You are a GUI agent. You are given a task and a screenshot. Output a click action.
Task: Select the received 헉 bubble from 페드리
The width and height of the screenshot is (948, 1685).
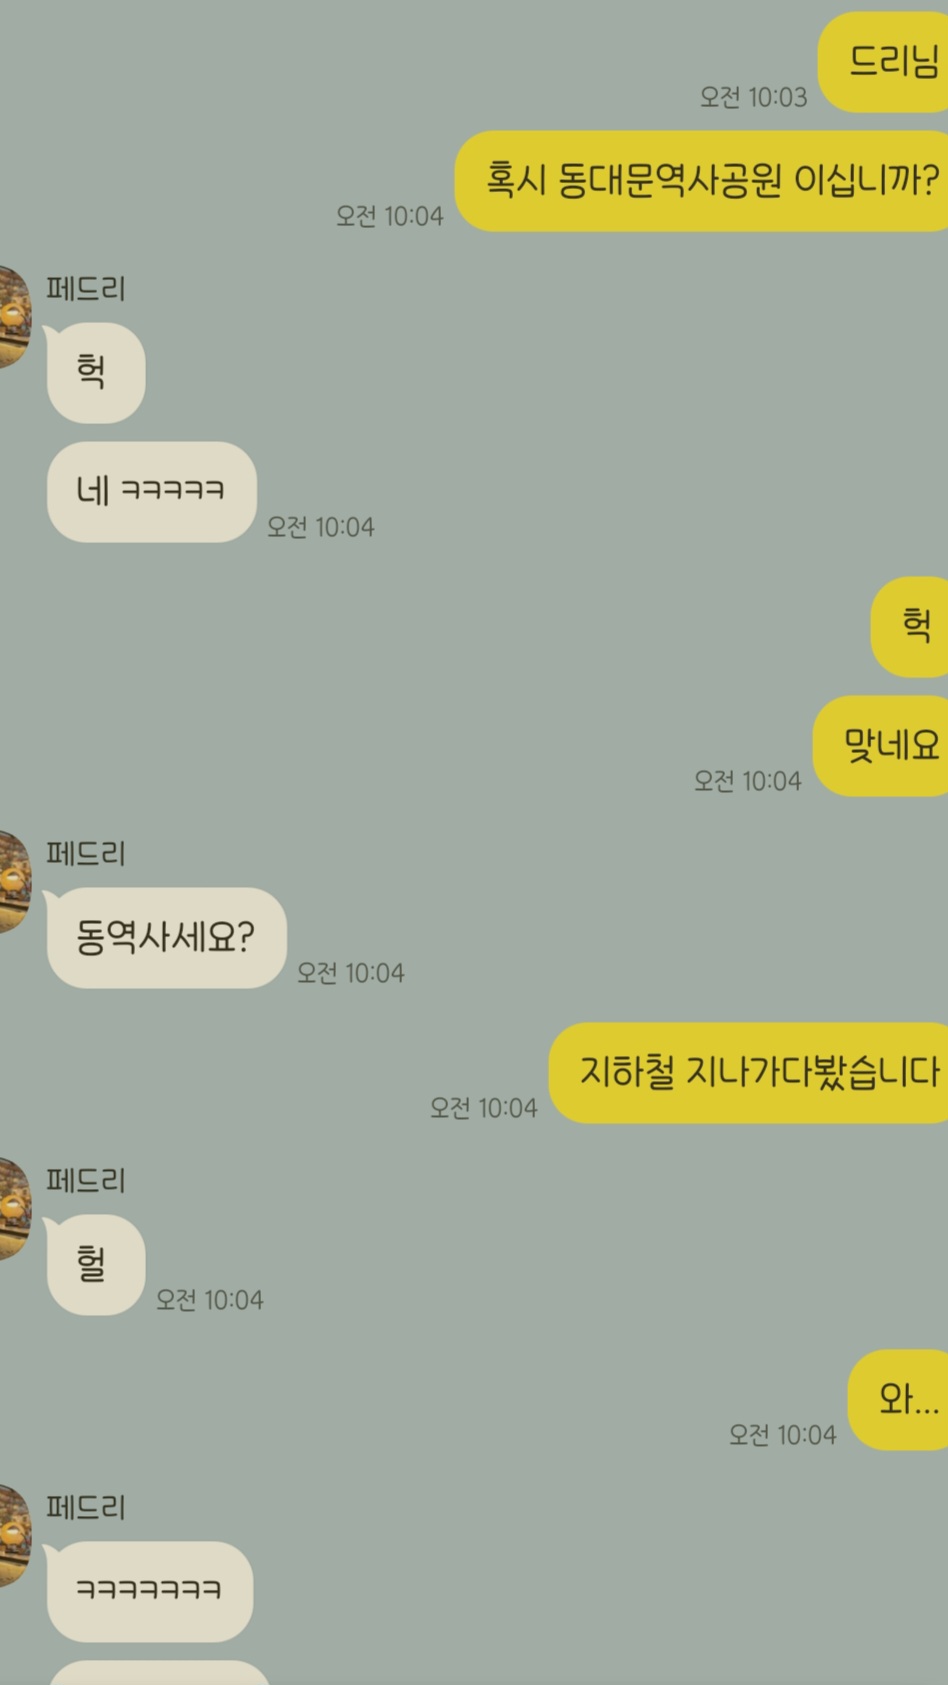(95, 372)
